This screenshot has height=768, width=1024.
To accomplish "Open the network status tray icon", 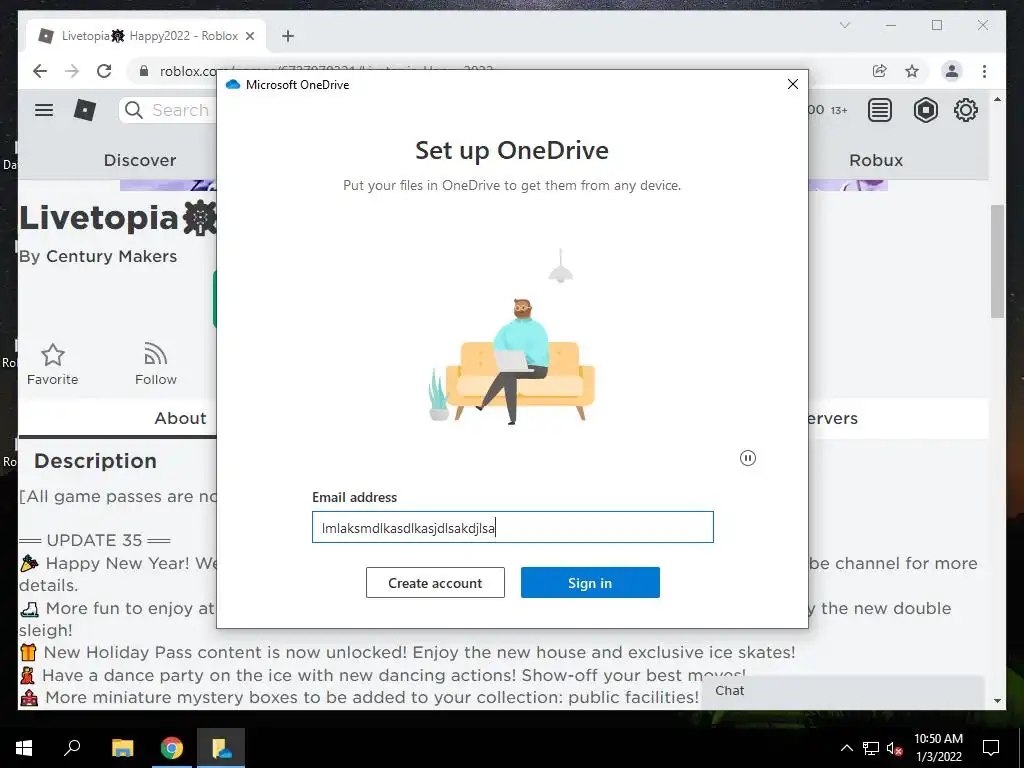I will tap(871, 748).
